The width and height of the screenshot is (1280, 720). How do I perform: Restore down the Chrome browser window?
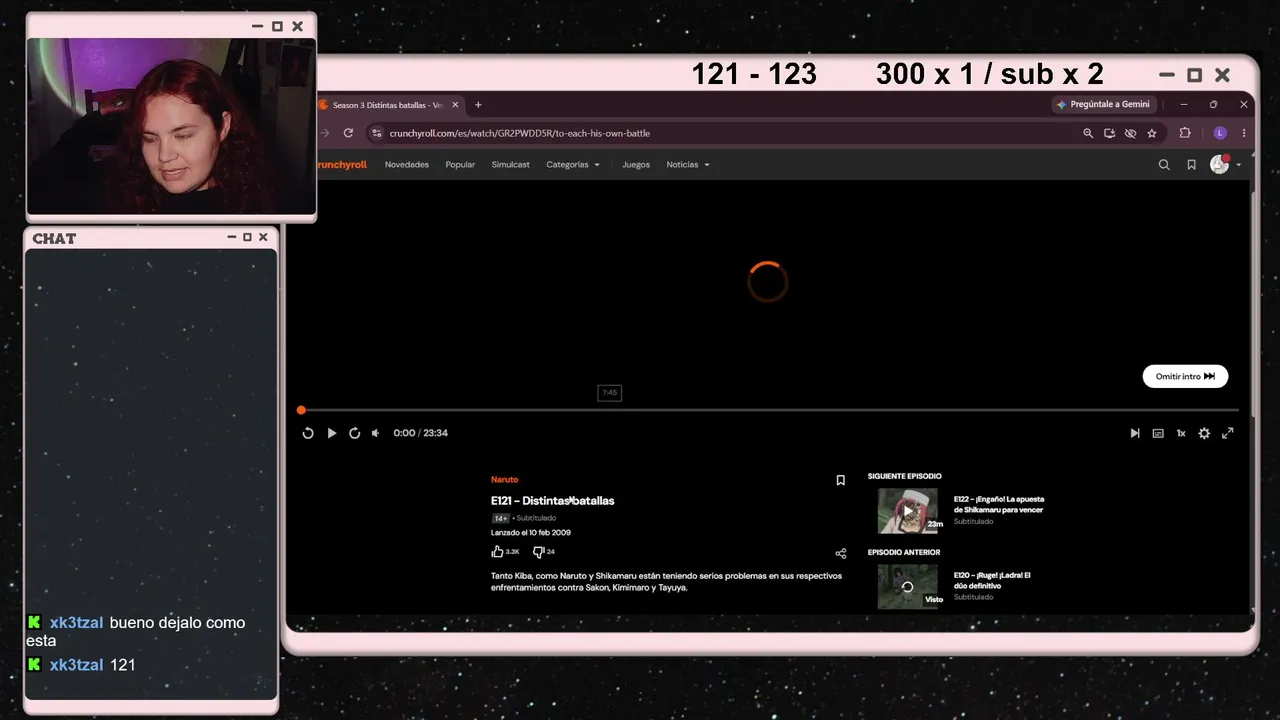coord(1214,104)
